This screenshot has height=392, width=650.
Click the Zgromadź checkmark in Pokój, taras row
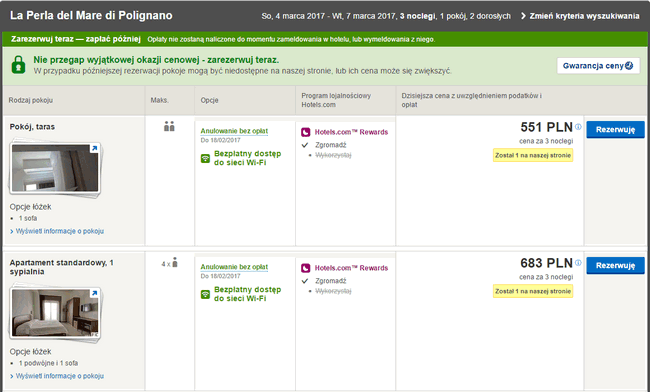(x=305, y=145)
